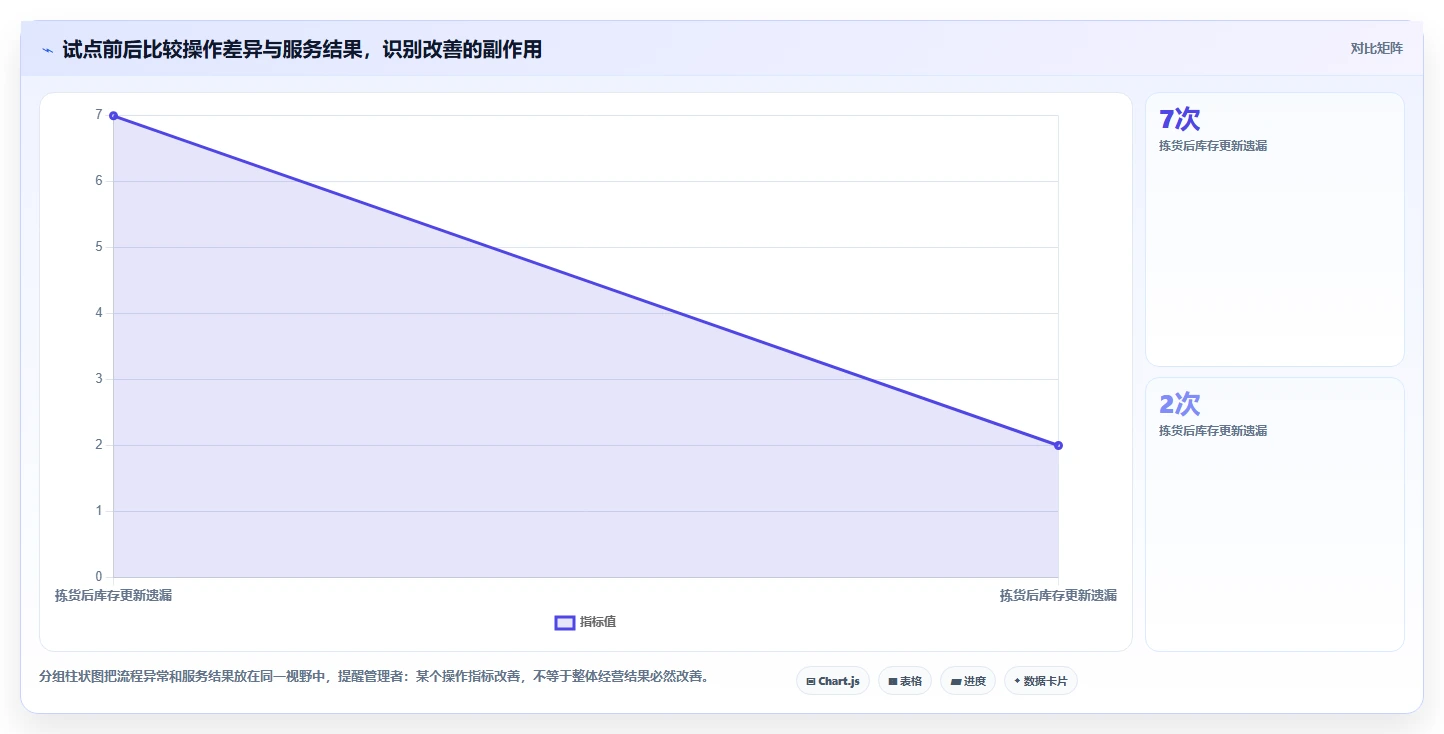Open the 数据卡片 chip
The width and height of the screenshot is (1444, 734).
click(x=1041, y=681)
